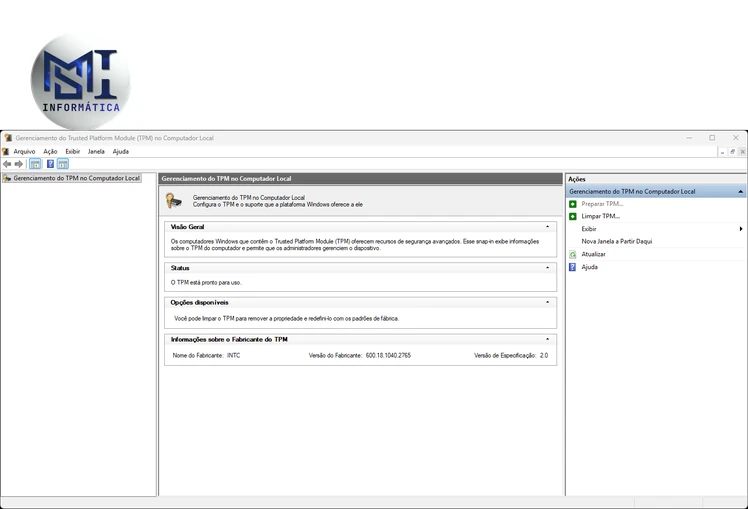Collapse the Ações group header arrow
748x509 pixels.
pos(740,192)
